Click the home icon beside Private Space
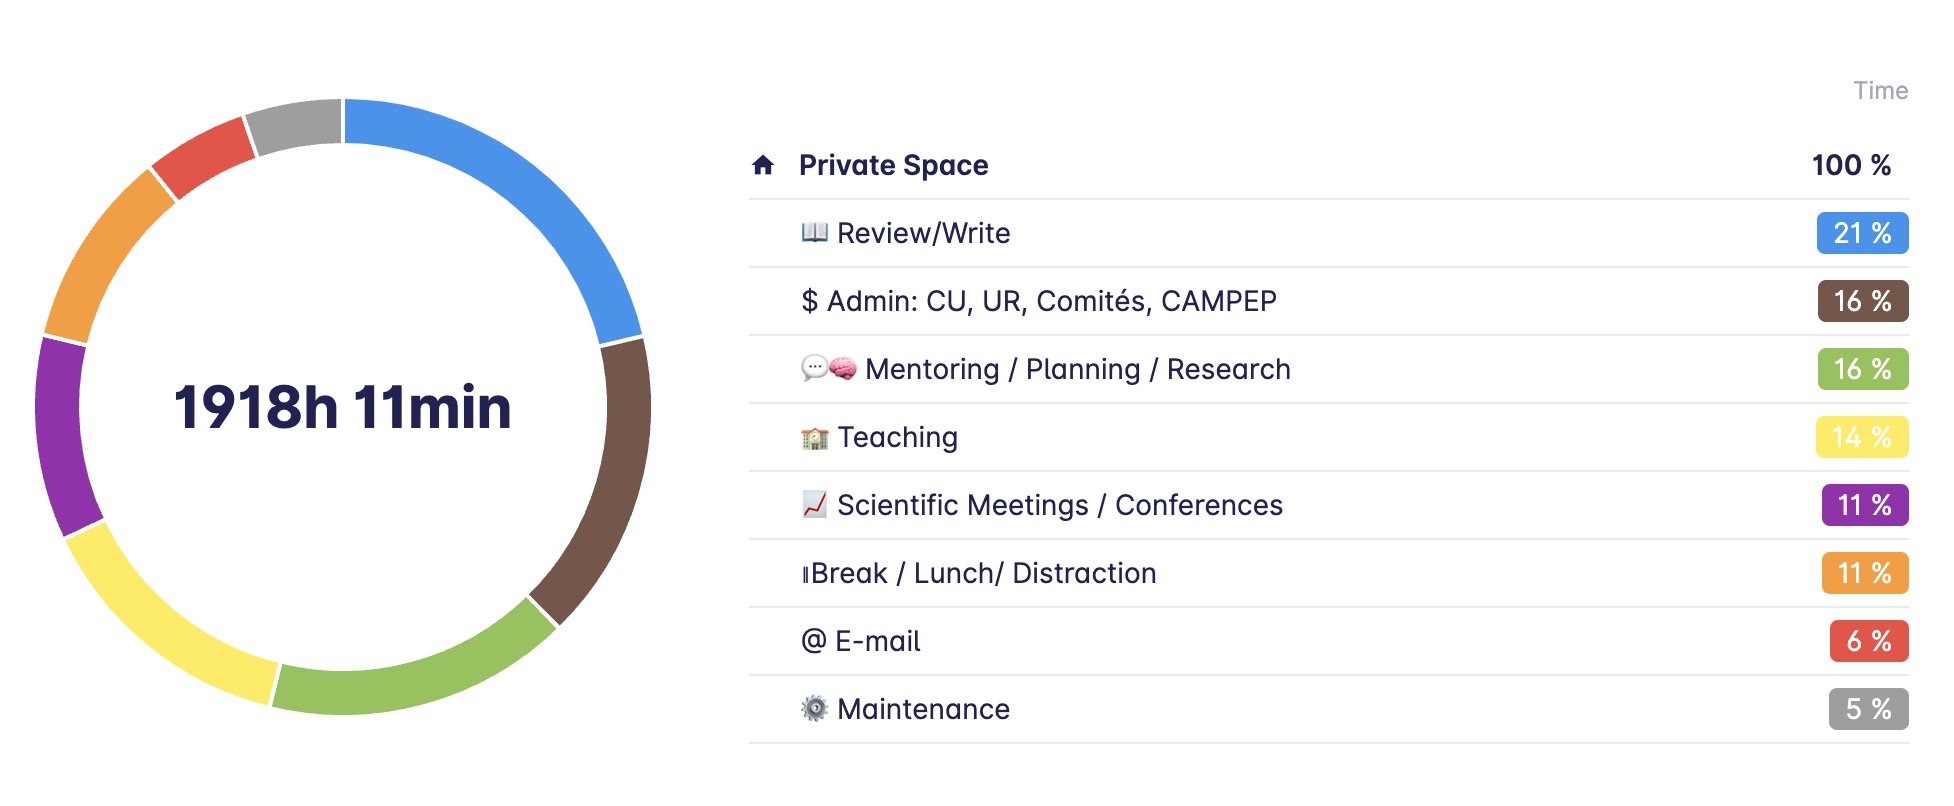Screen dimensions: 1954x806 [763, 165]
